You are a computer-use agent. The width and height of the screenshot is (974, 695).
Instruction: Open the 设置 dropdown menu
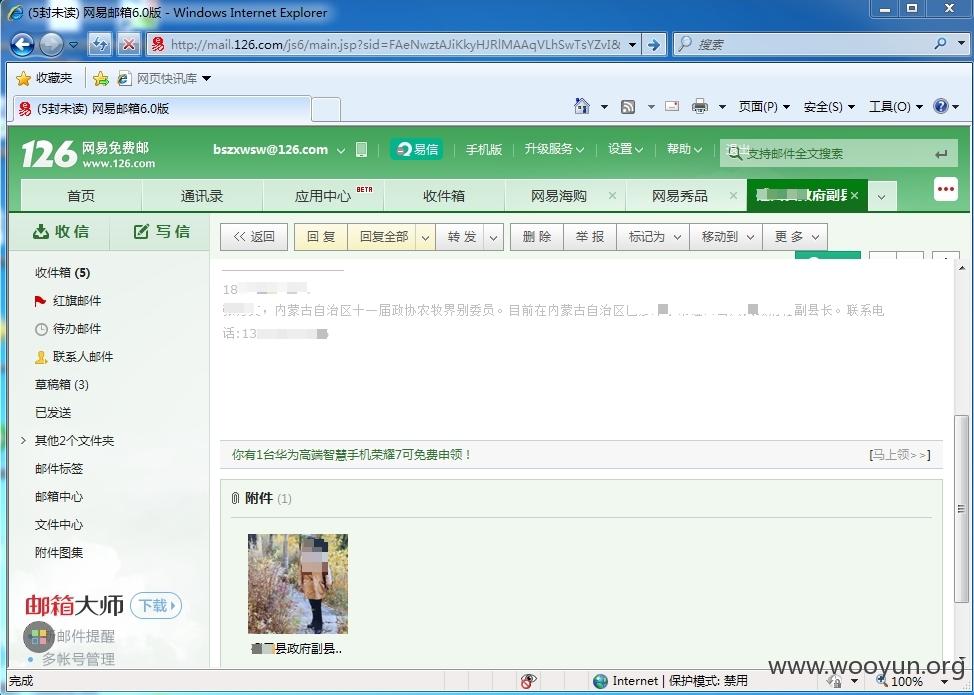pos(626,149)
